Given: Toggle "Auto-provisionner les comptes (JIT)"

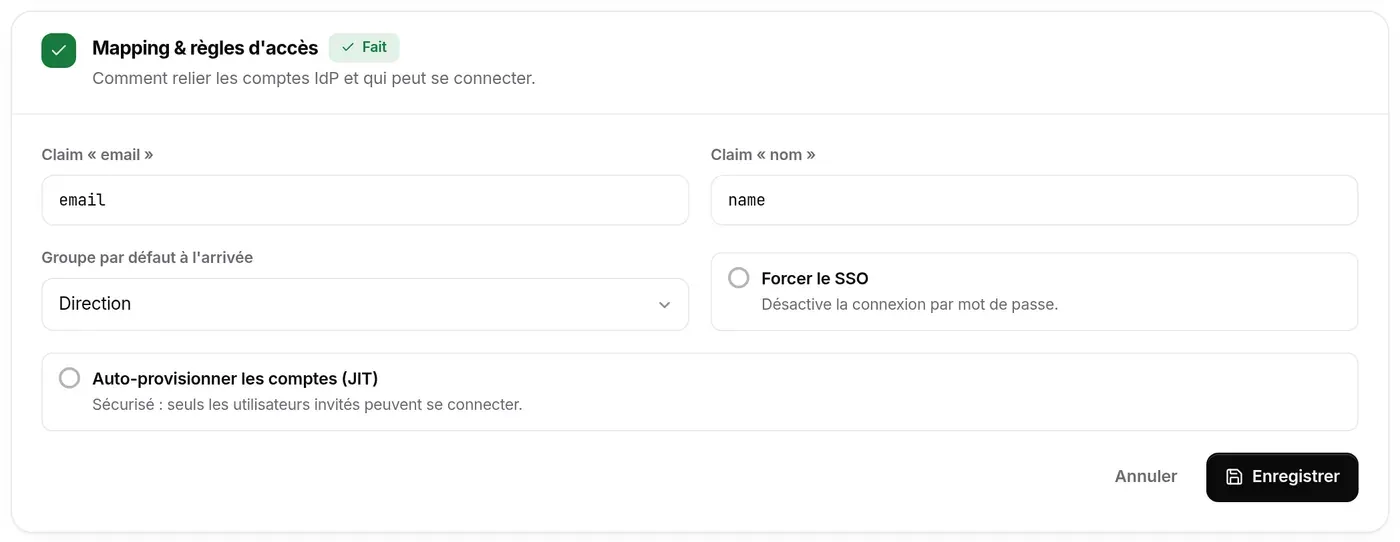Looking at the screenshot, I should [x=69, y=378].
